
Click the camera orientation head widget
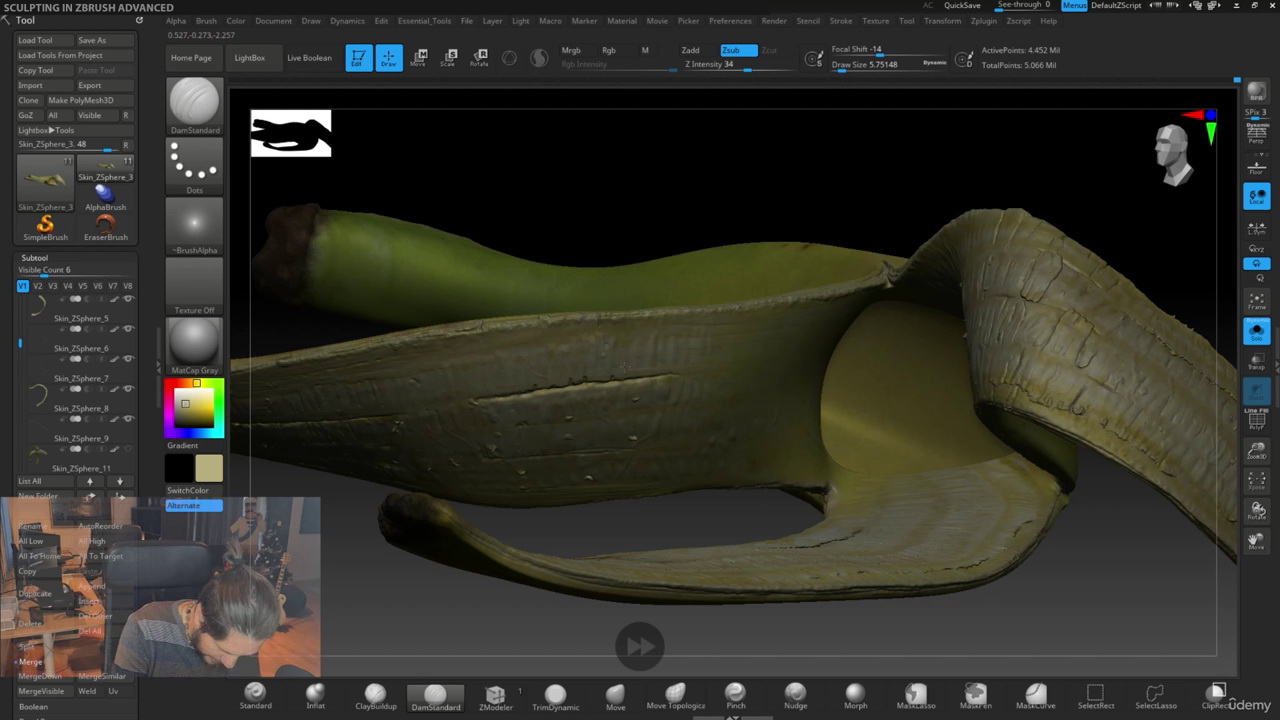pyautogui.click(x=1172, y=154)
